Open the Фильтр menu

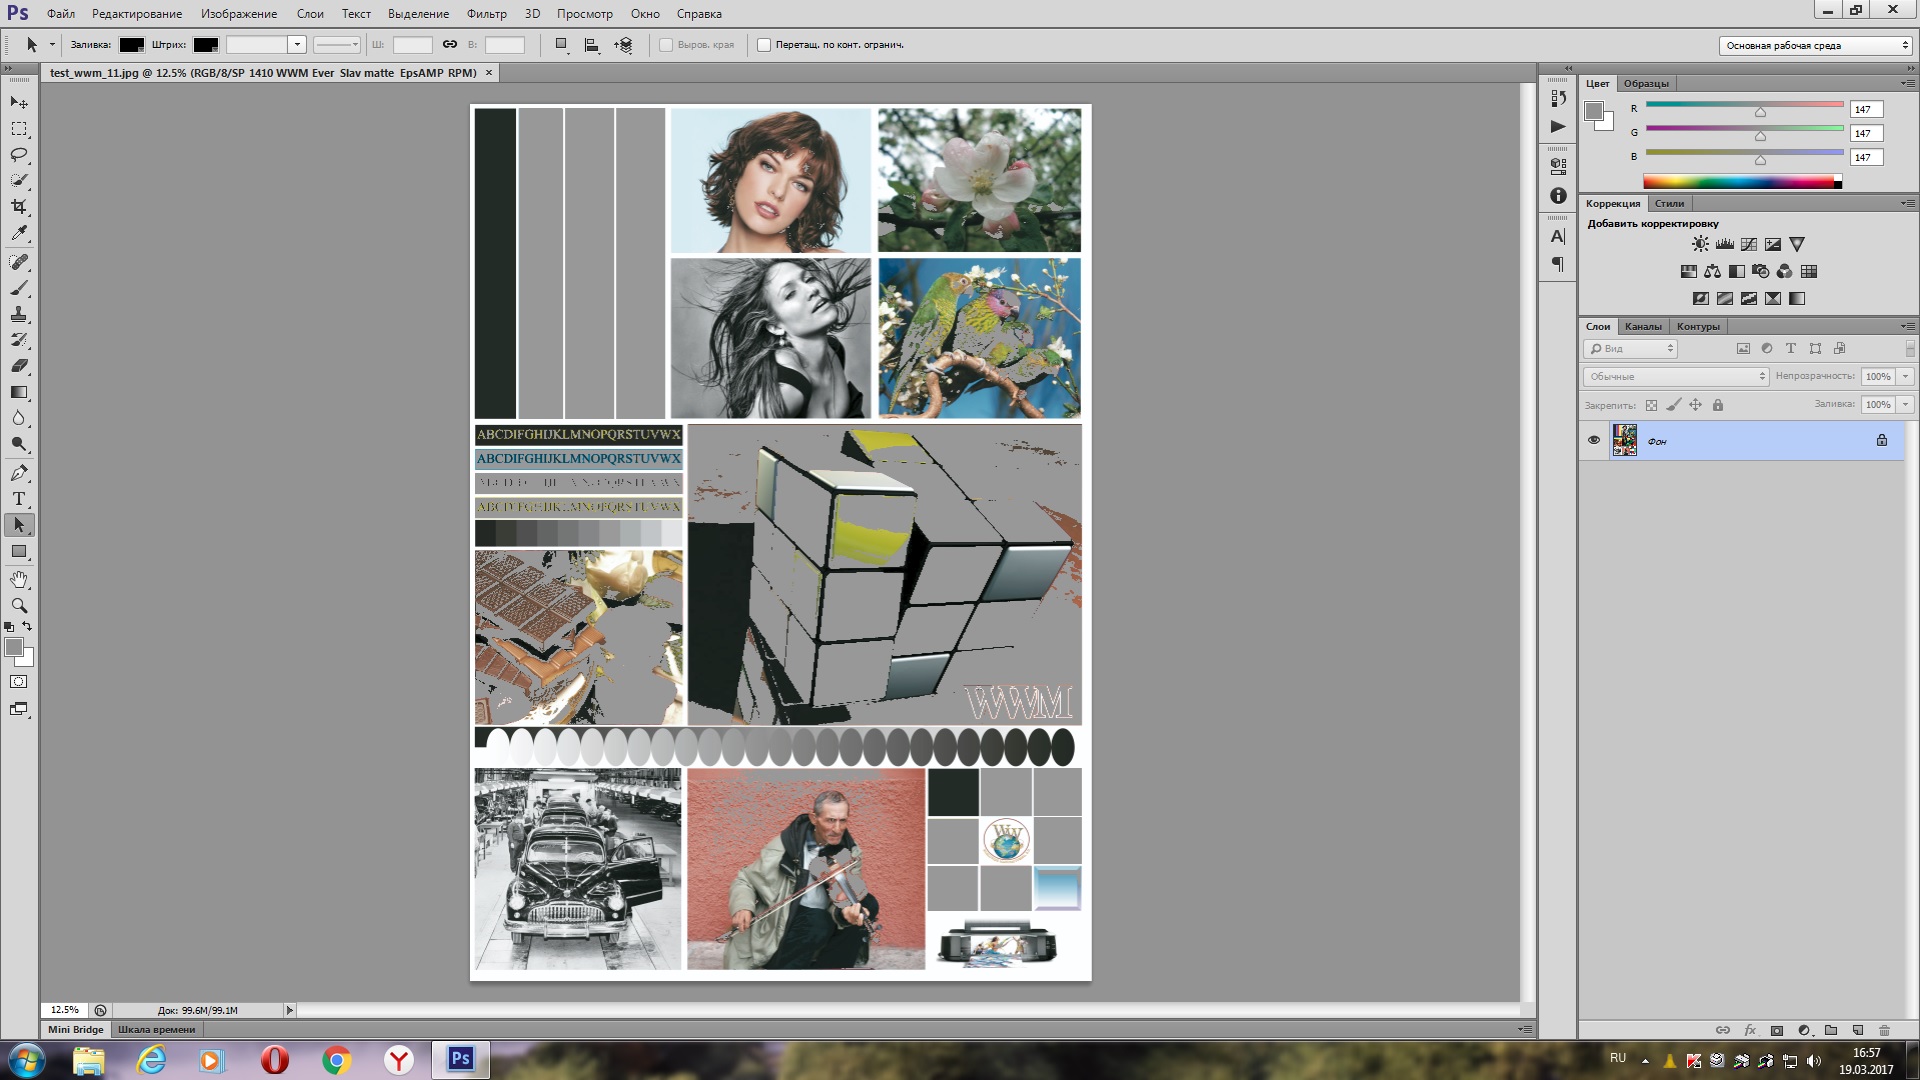tap(487, 14)
